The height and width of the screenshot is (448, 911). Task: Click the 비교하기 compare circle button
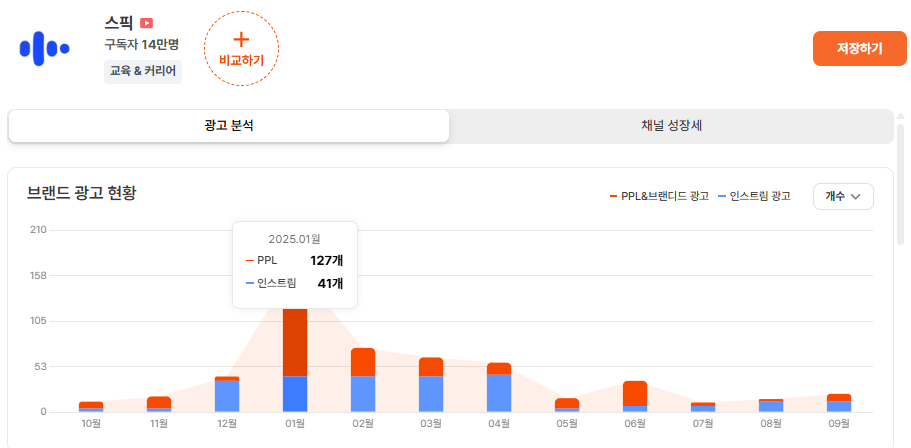coord(241,49)
